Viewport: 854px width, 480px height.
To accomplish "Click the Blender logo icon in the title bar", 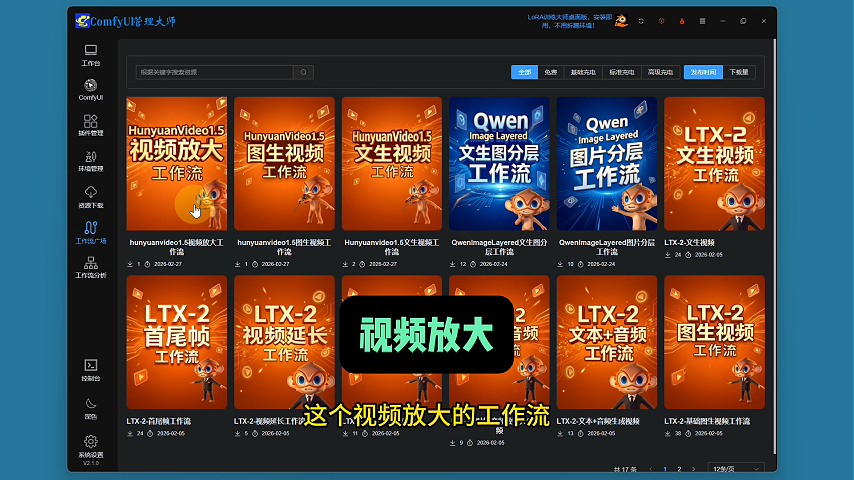I will 621,21.
